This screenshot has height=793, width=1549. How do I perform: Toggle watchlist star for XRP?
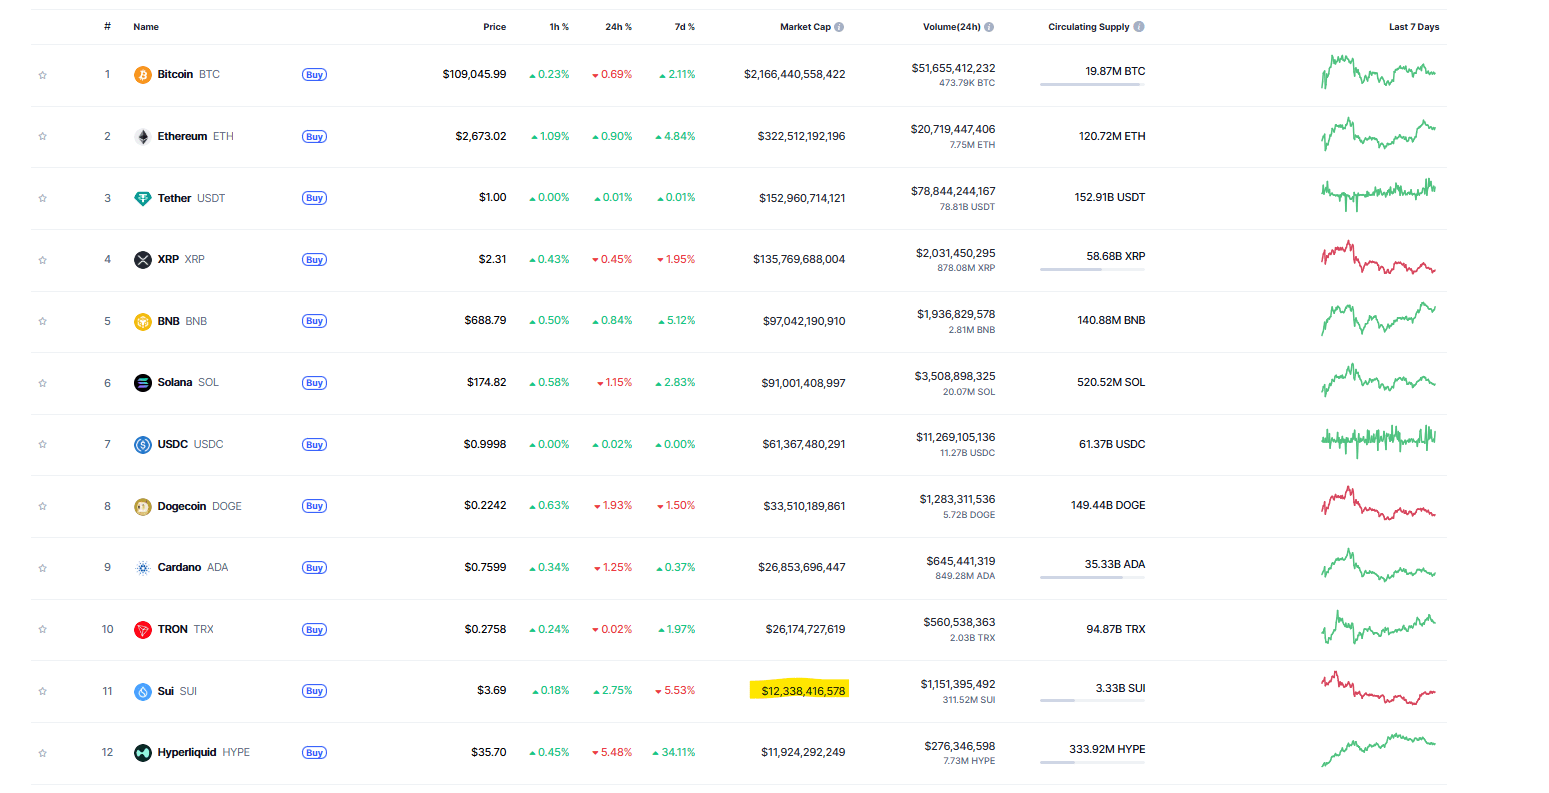pos(43,260)
